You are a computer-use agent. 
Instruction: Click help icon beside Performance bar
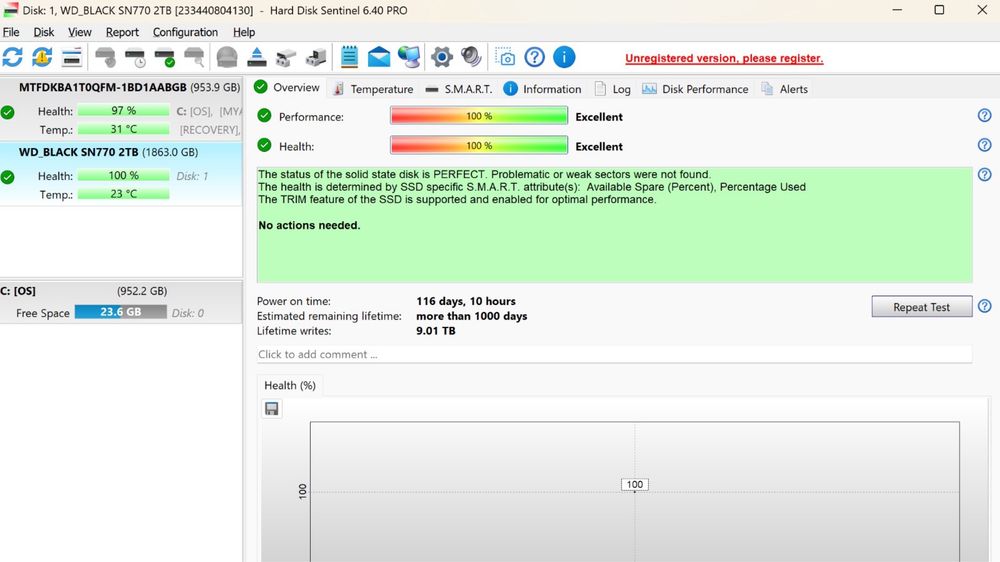pos(985,115)
